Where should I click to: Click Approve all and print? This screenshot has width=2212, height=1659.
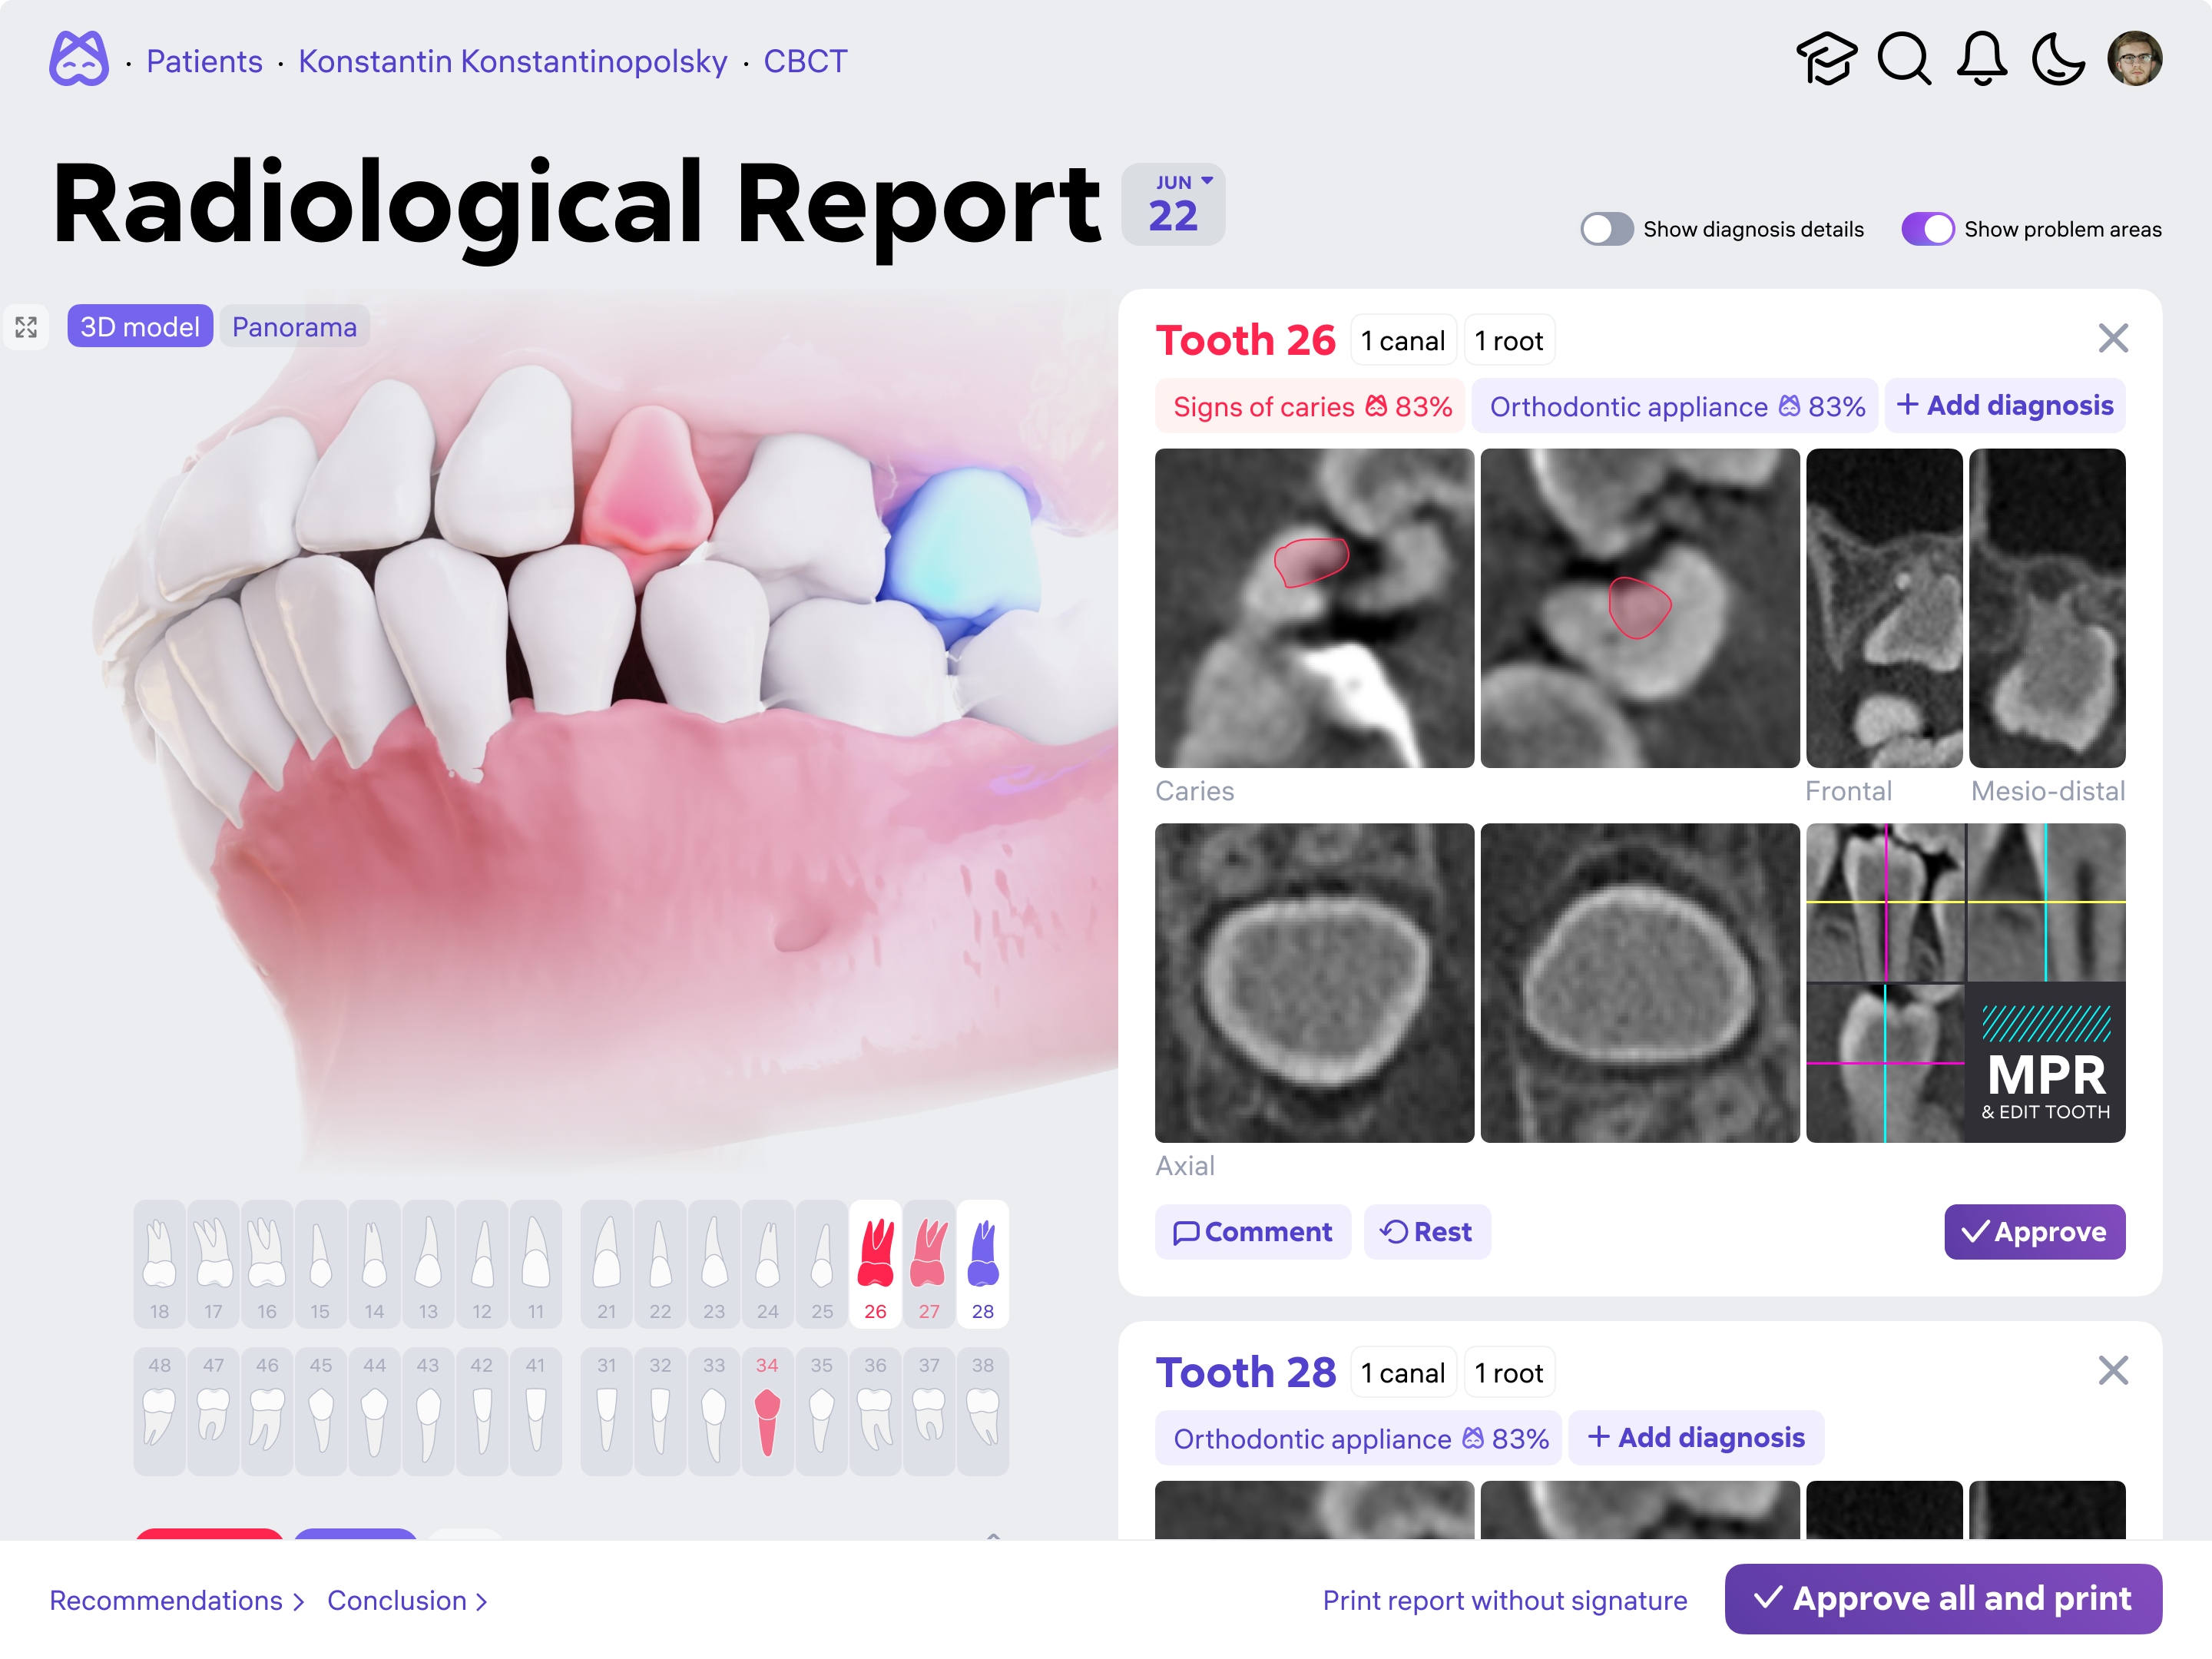[1943, 1598]
